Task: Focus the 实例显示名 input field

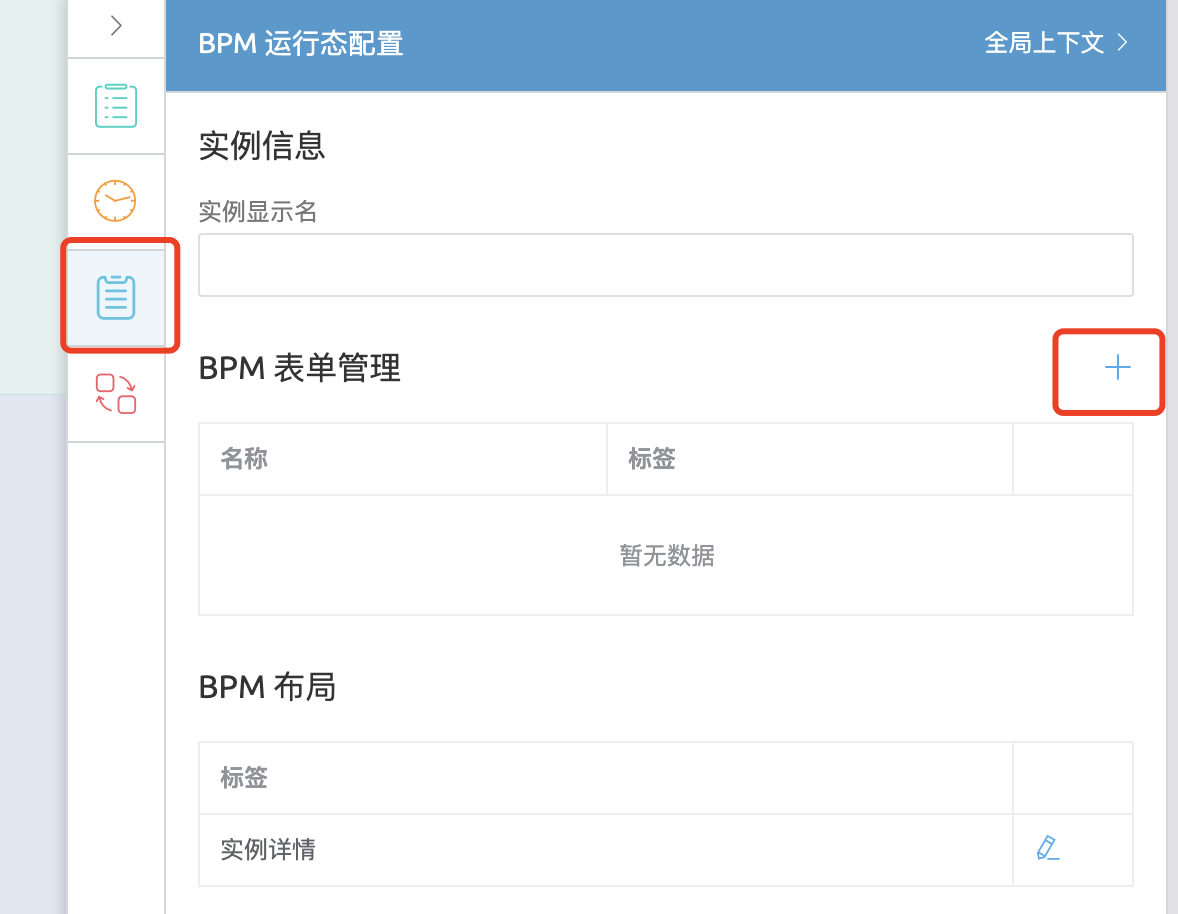Action: (x=665, y=265)
